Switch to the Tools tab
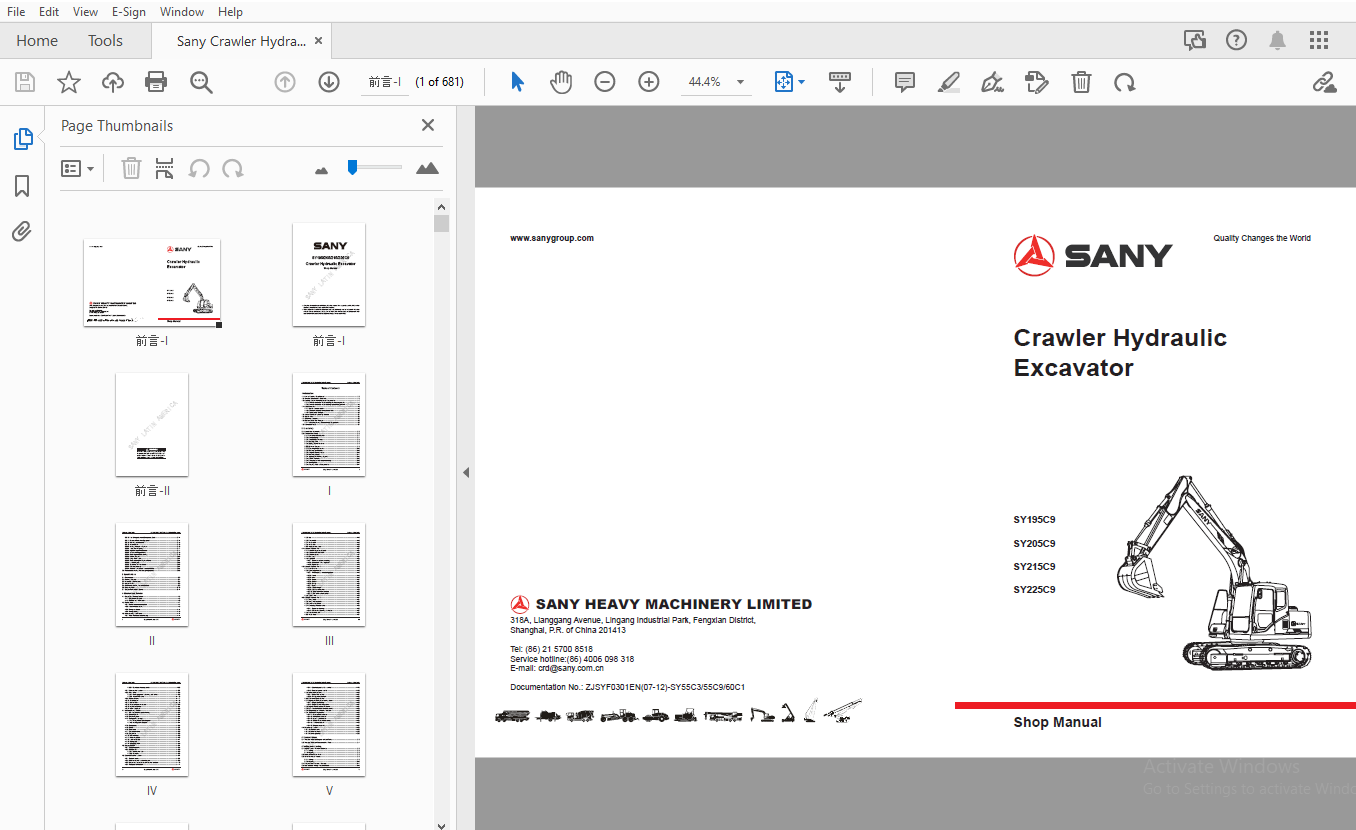This screenshot has height=830, width=1356. (x=105, y=41)
